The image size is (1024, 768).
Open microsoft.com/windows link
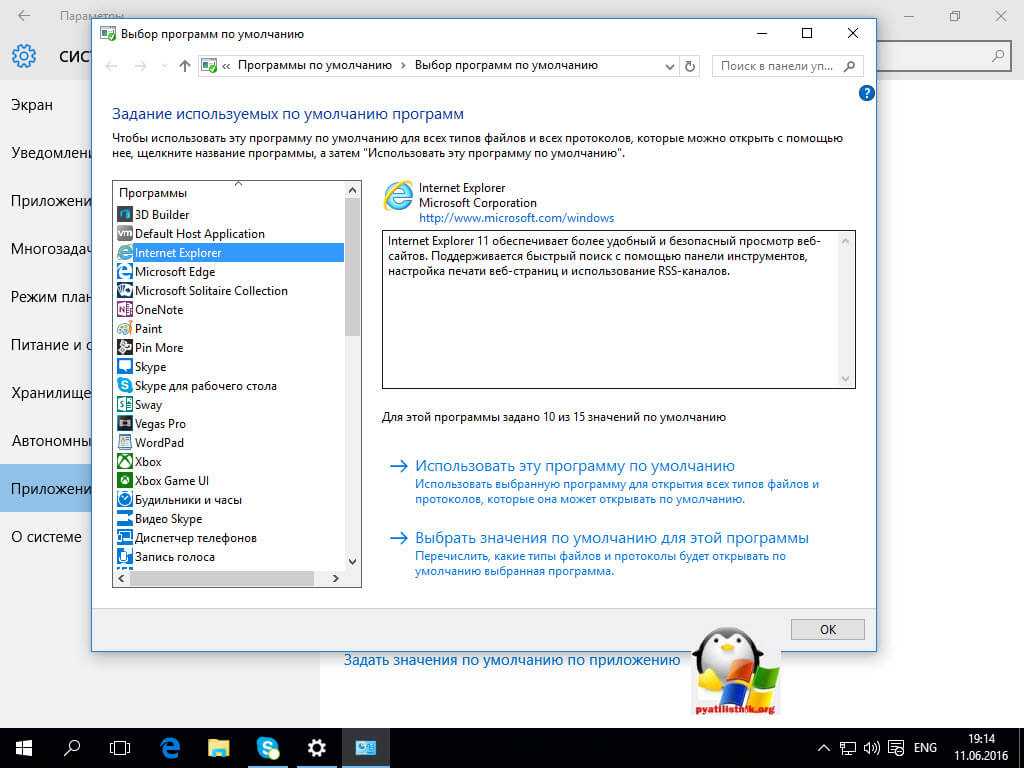tap(516, 218)
